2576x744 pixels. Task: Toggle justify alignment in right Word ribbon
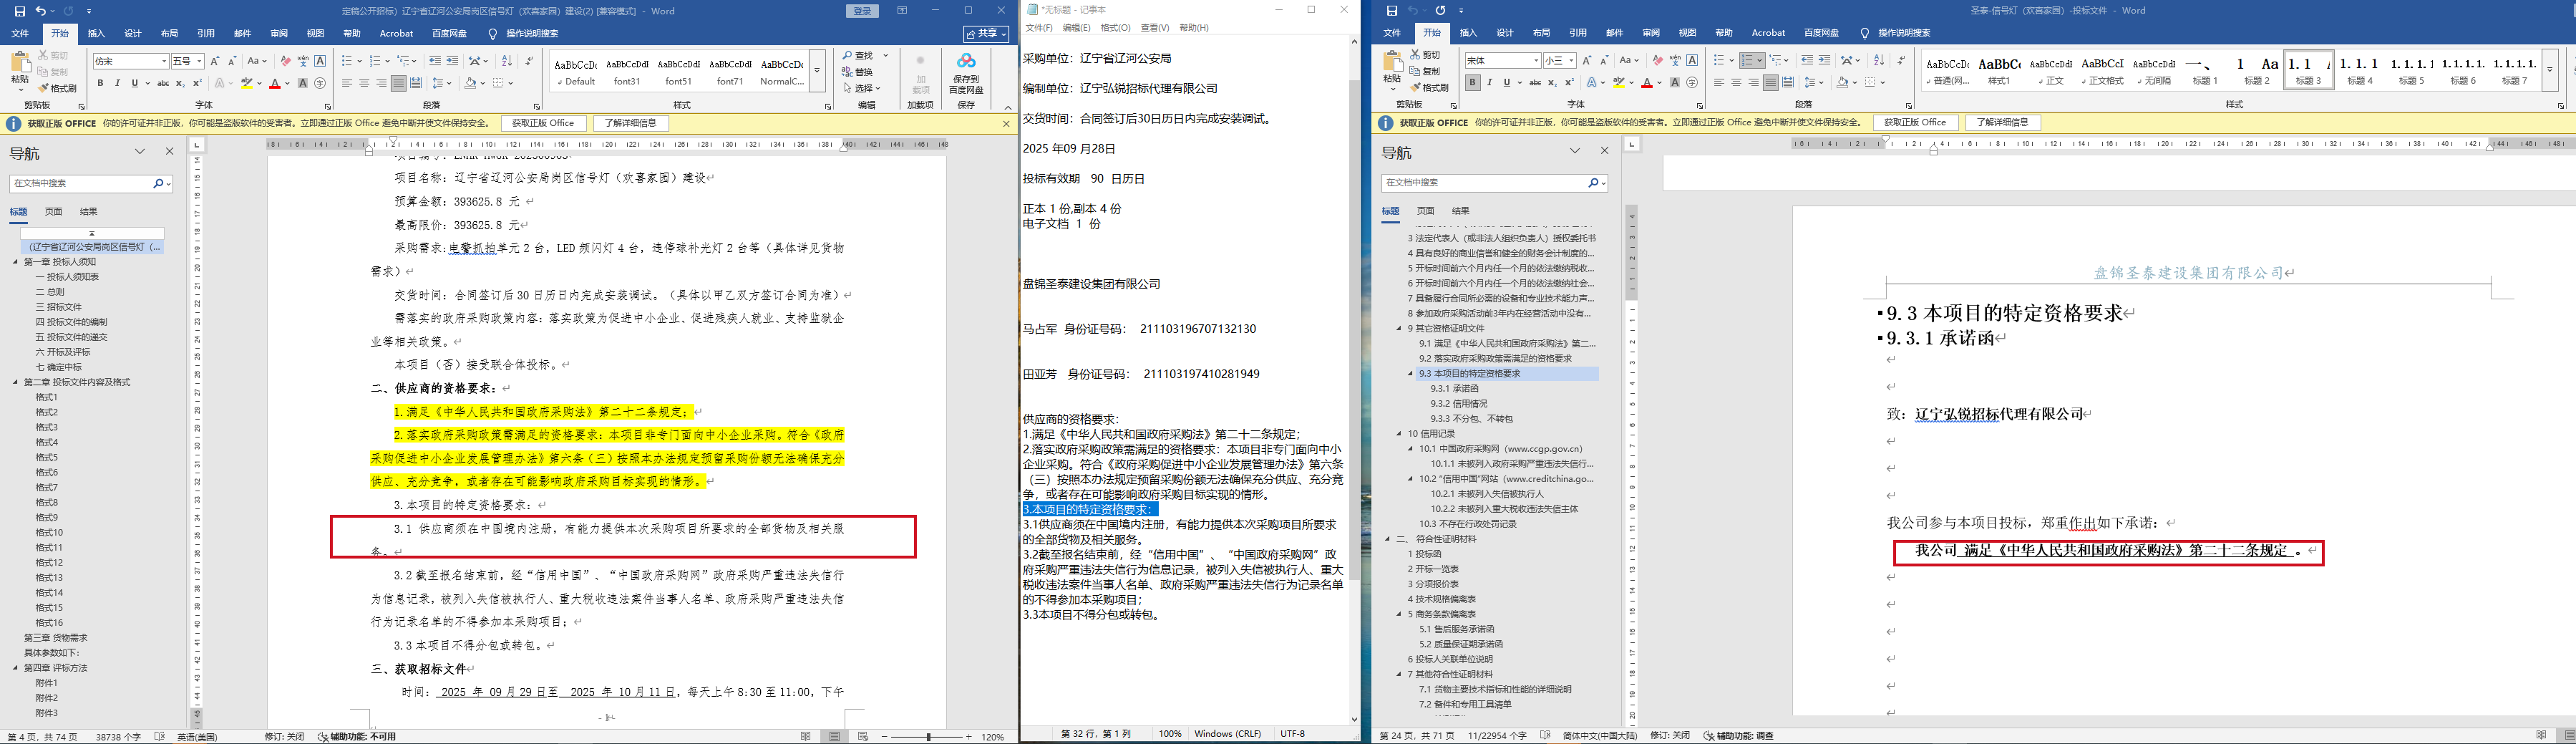pos(1771,83)
